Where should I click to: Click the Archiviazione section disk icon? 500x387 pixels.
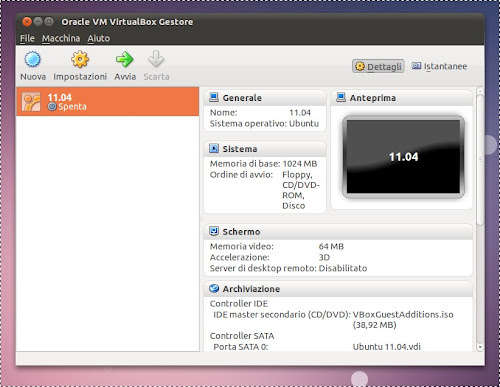(214, 288)
